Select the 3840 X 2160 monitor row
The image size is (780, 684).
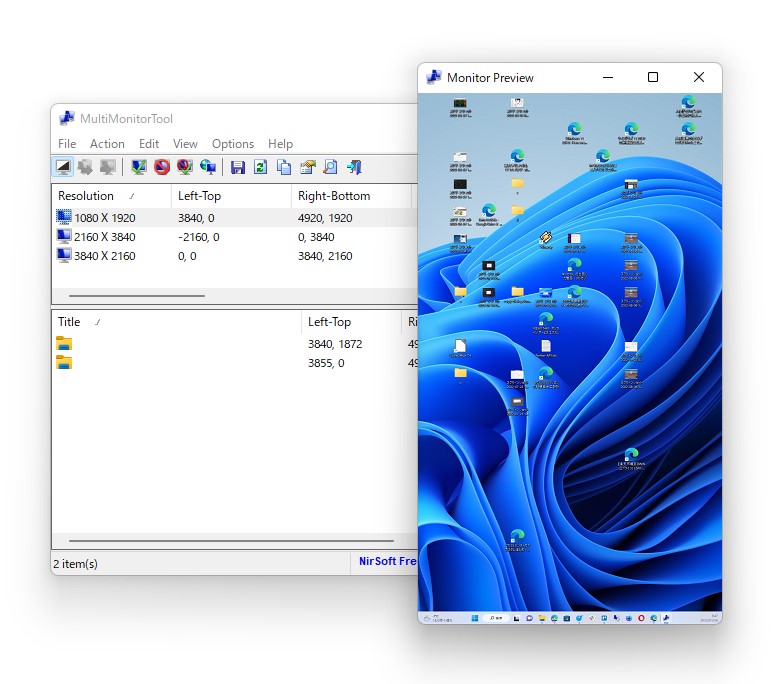(234, 256)
